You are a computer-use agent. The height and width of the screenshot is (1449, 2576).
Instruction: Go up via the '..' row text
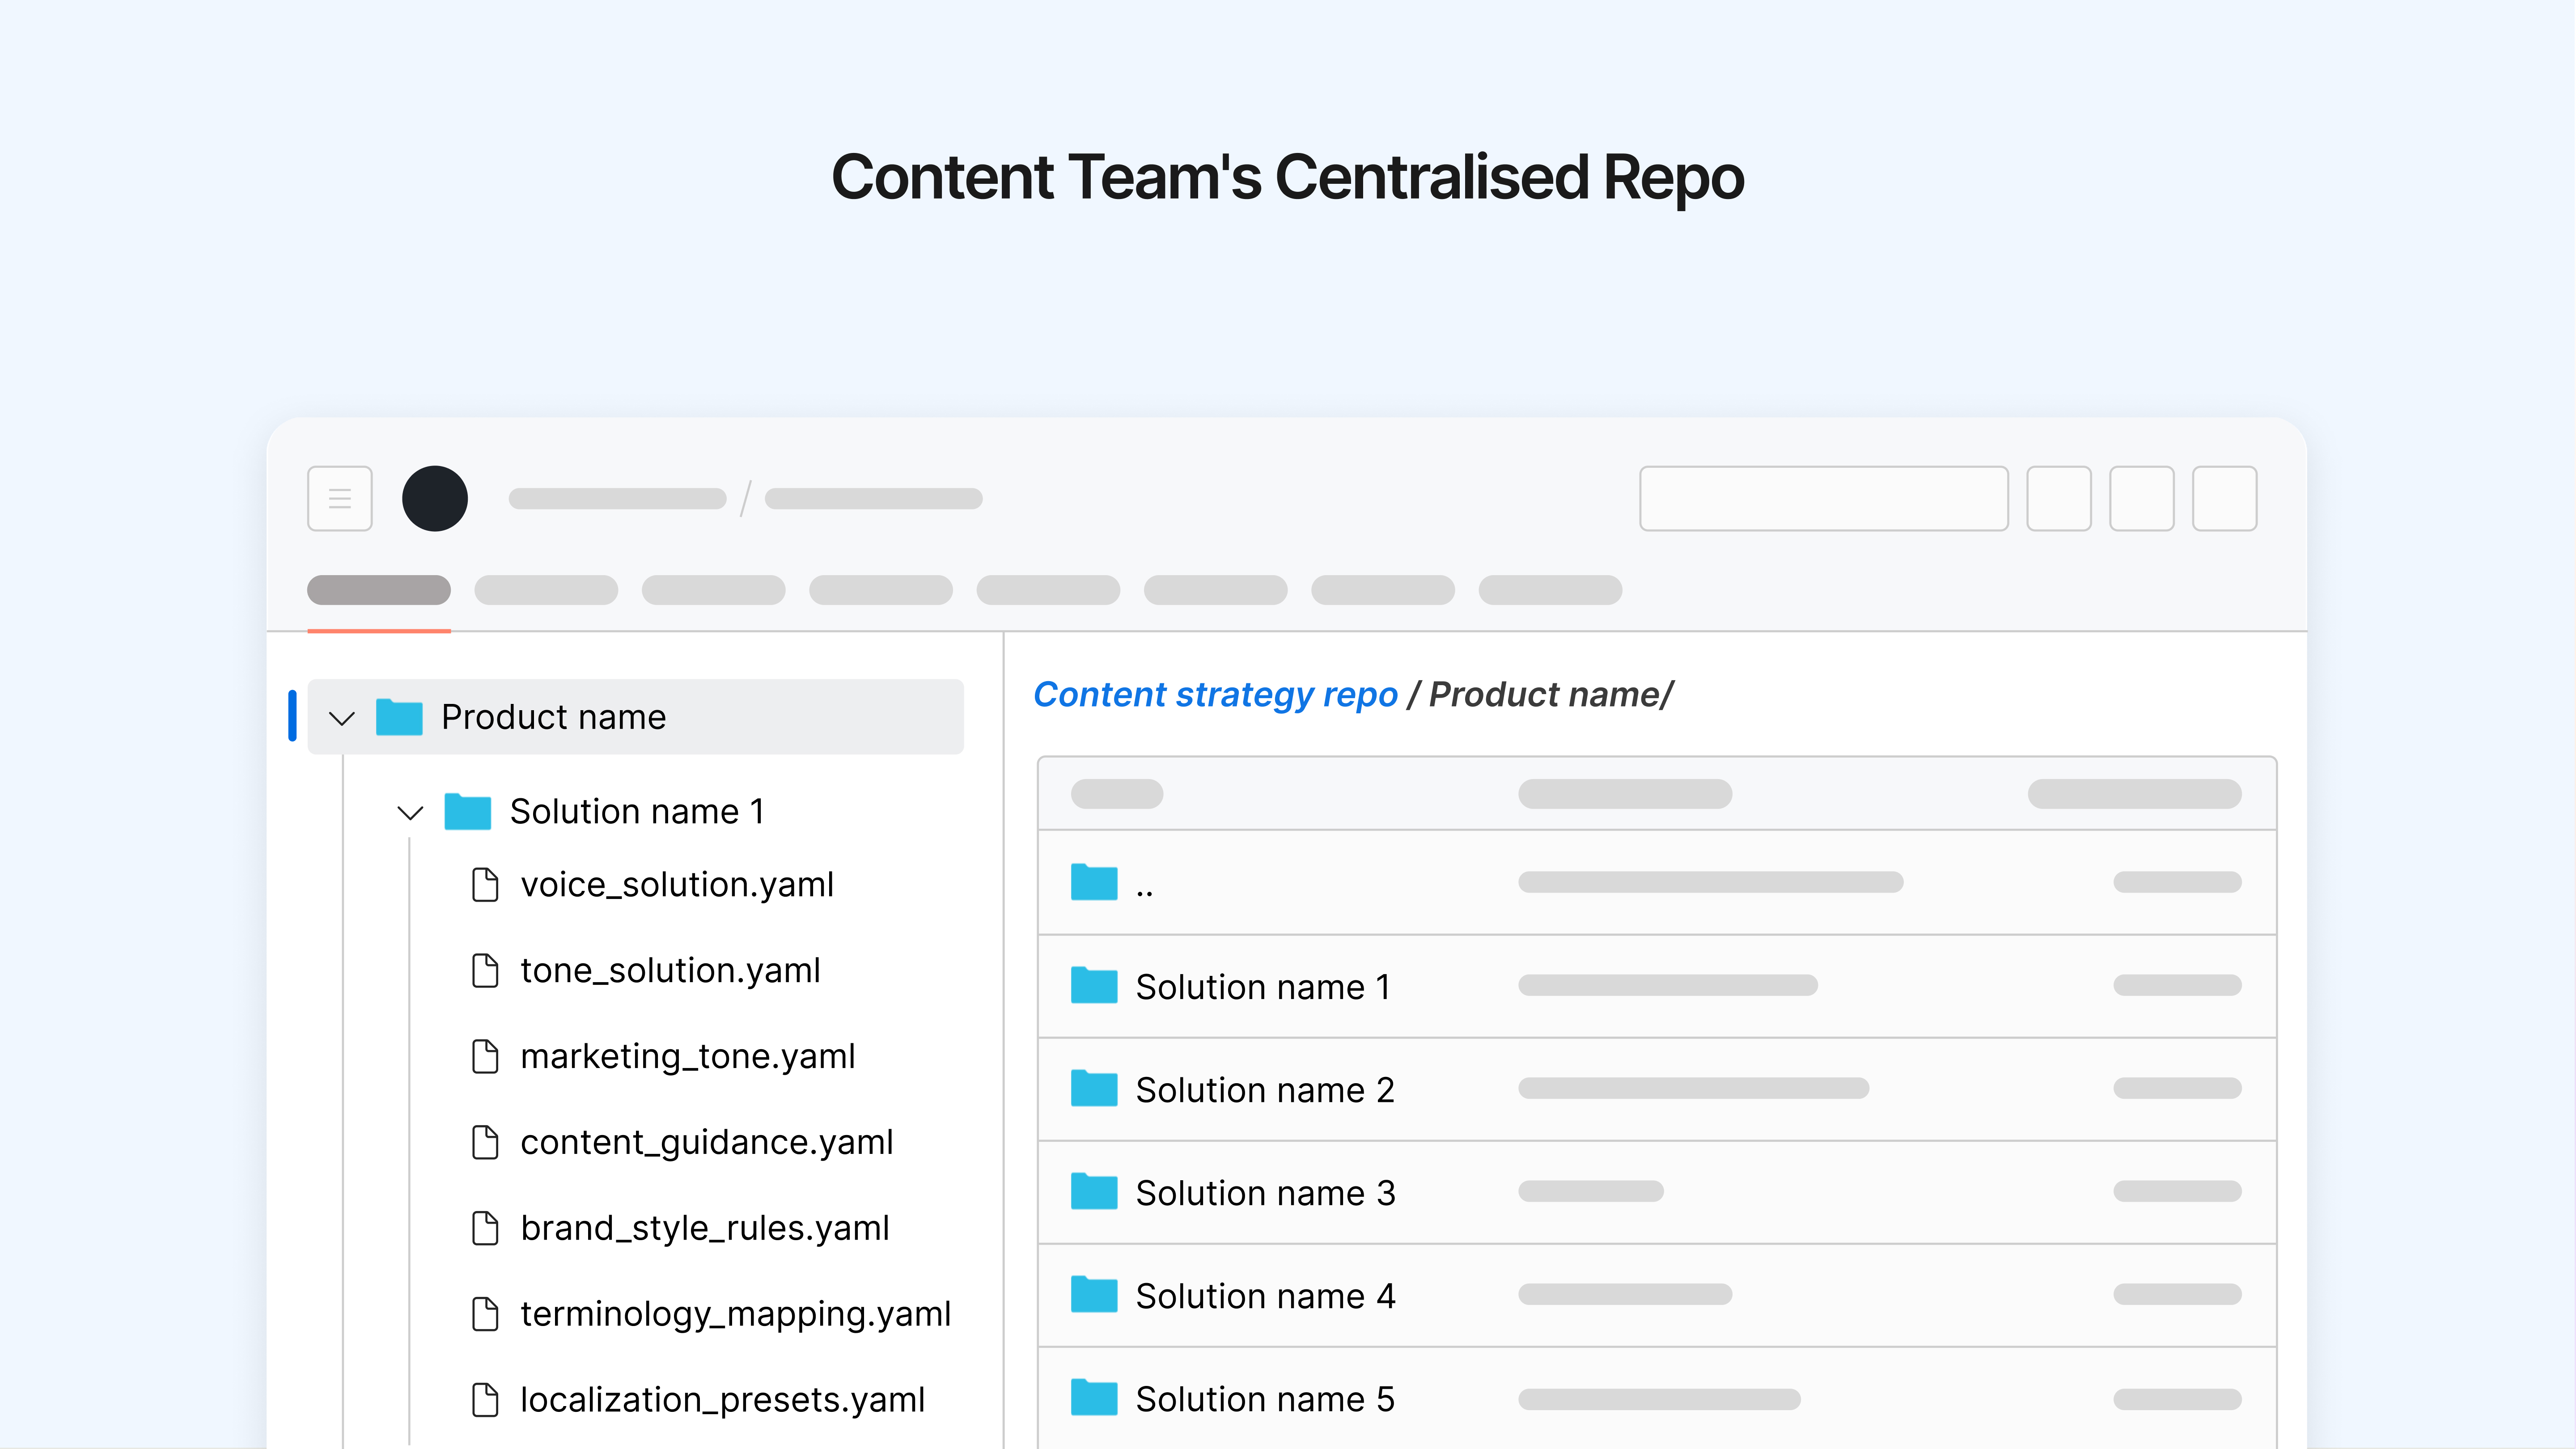[1144, 890]
